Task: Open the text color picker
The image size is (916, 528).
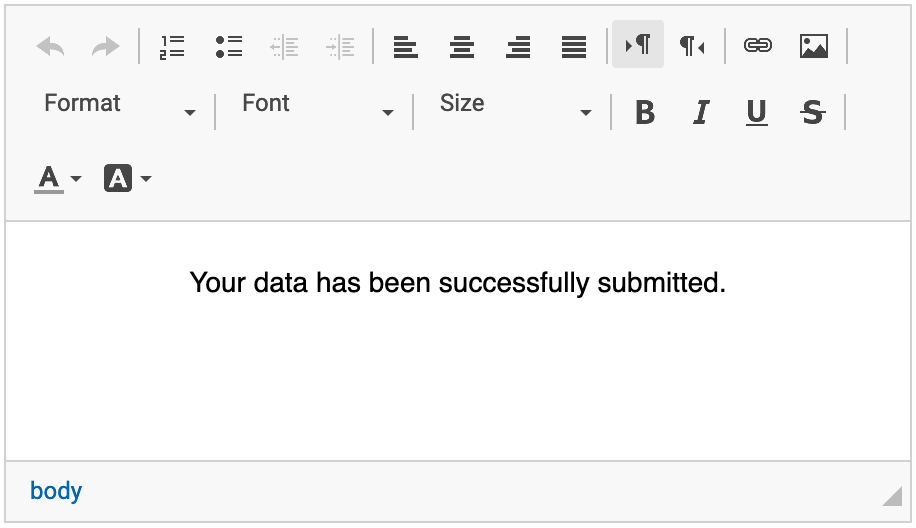Action: tap(58, 179)
